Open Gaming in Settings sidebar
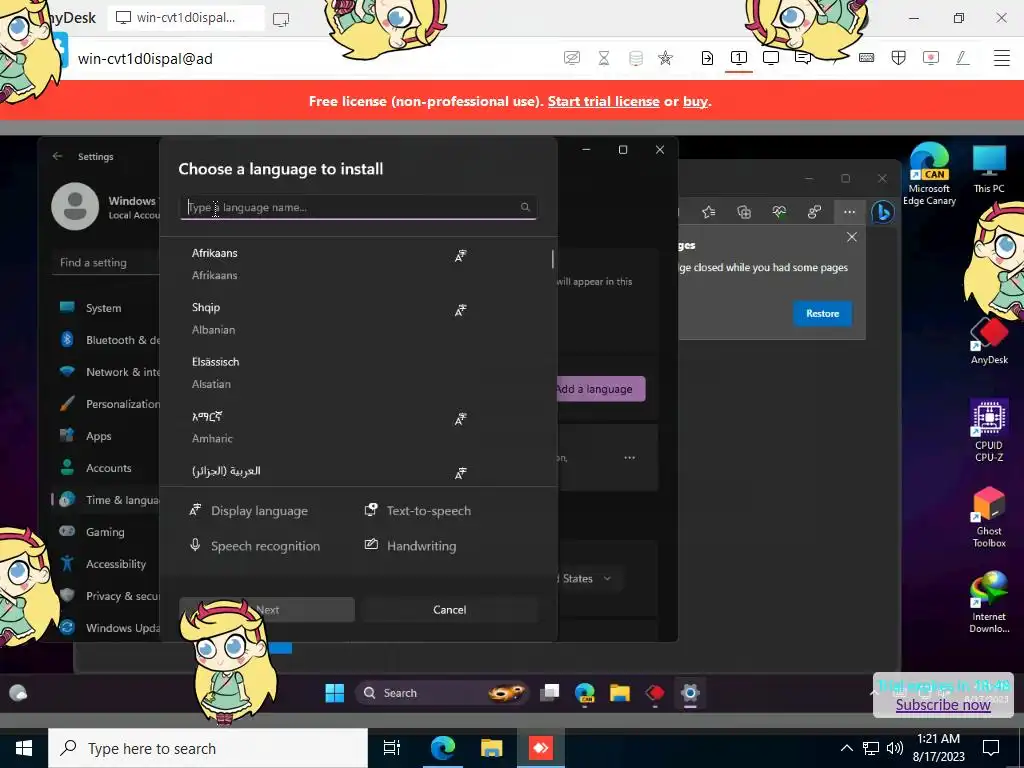This screenshot has height=768, width=1024. (104, 532)
